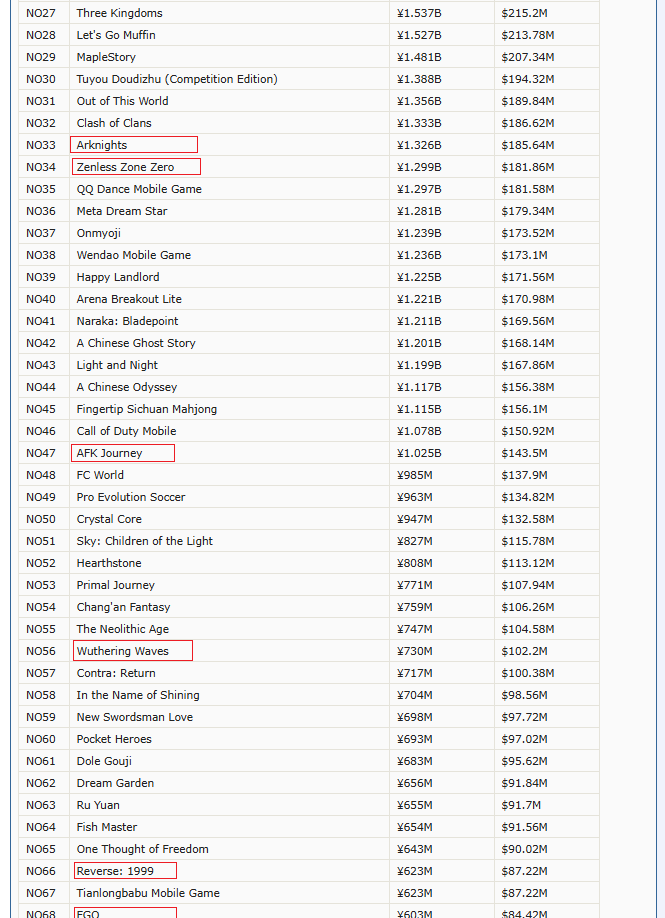This screenshot has height=918, width=665.
Task: Click A Chinese Odyssey entry
Action: (126, 387)
